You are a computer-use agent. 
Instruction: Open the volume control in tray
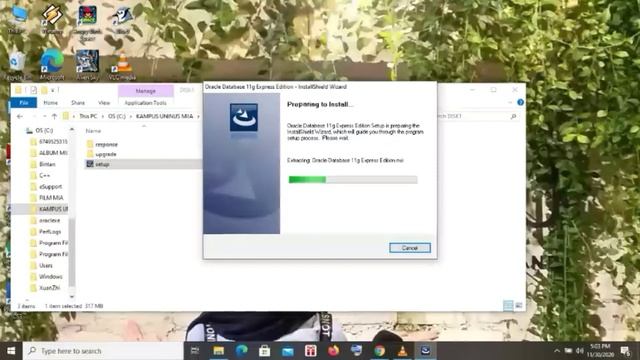pos(580,351)
